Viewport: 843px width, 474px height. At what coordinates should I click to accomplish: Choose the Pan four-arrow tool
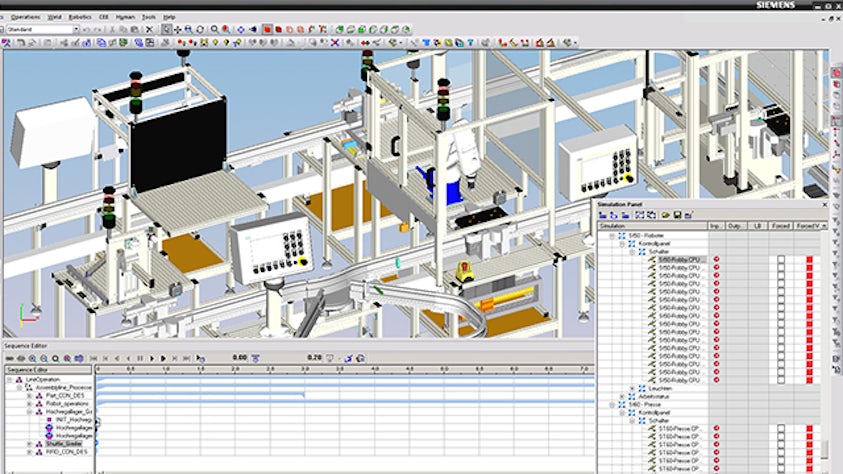177,30
